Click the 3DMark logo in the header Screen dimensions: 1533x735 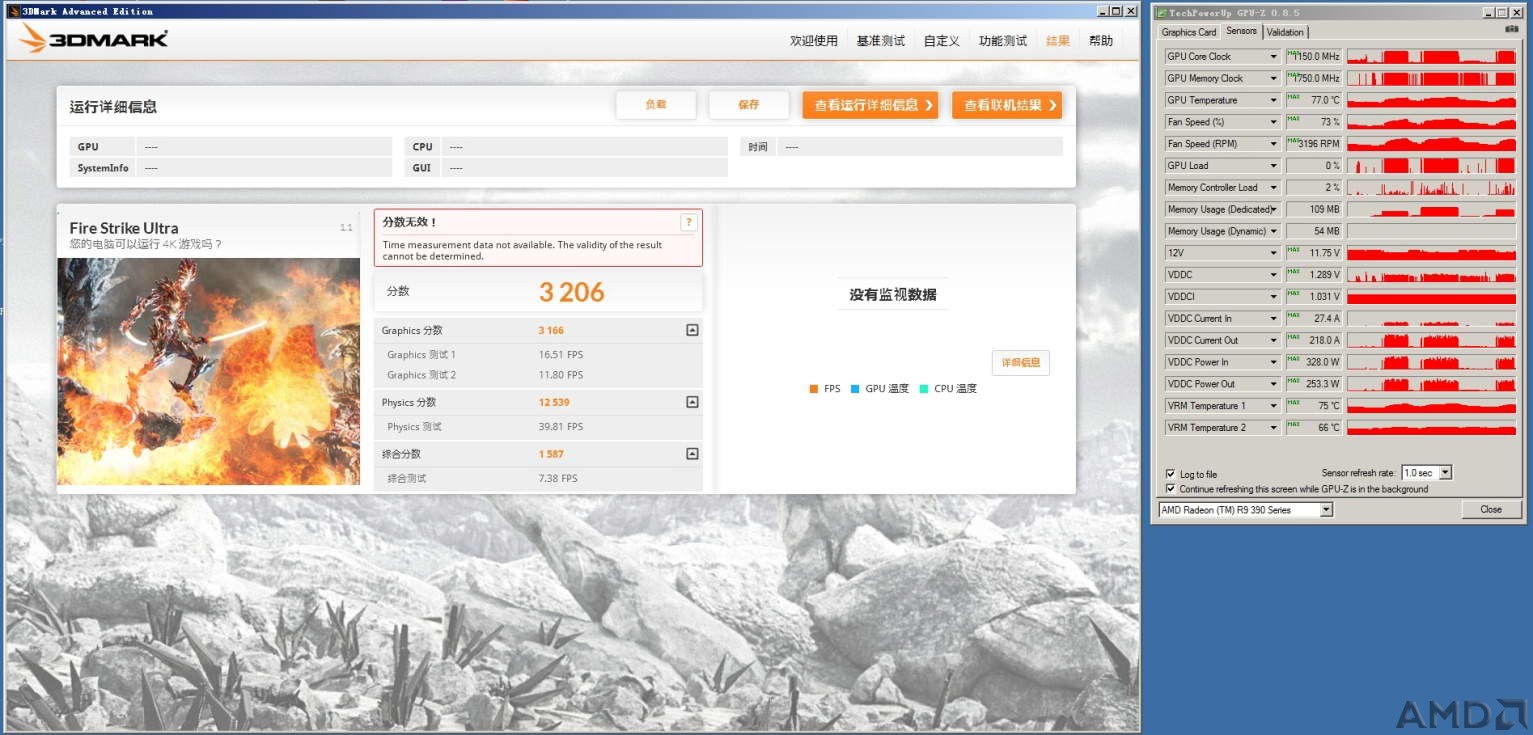pyautogui.click(x=94, y=39)
